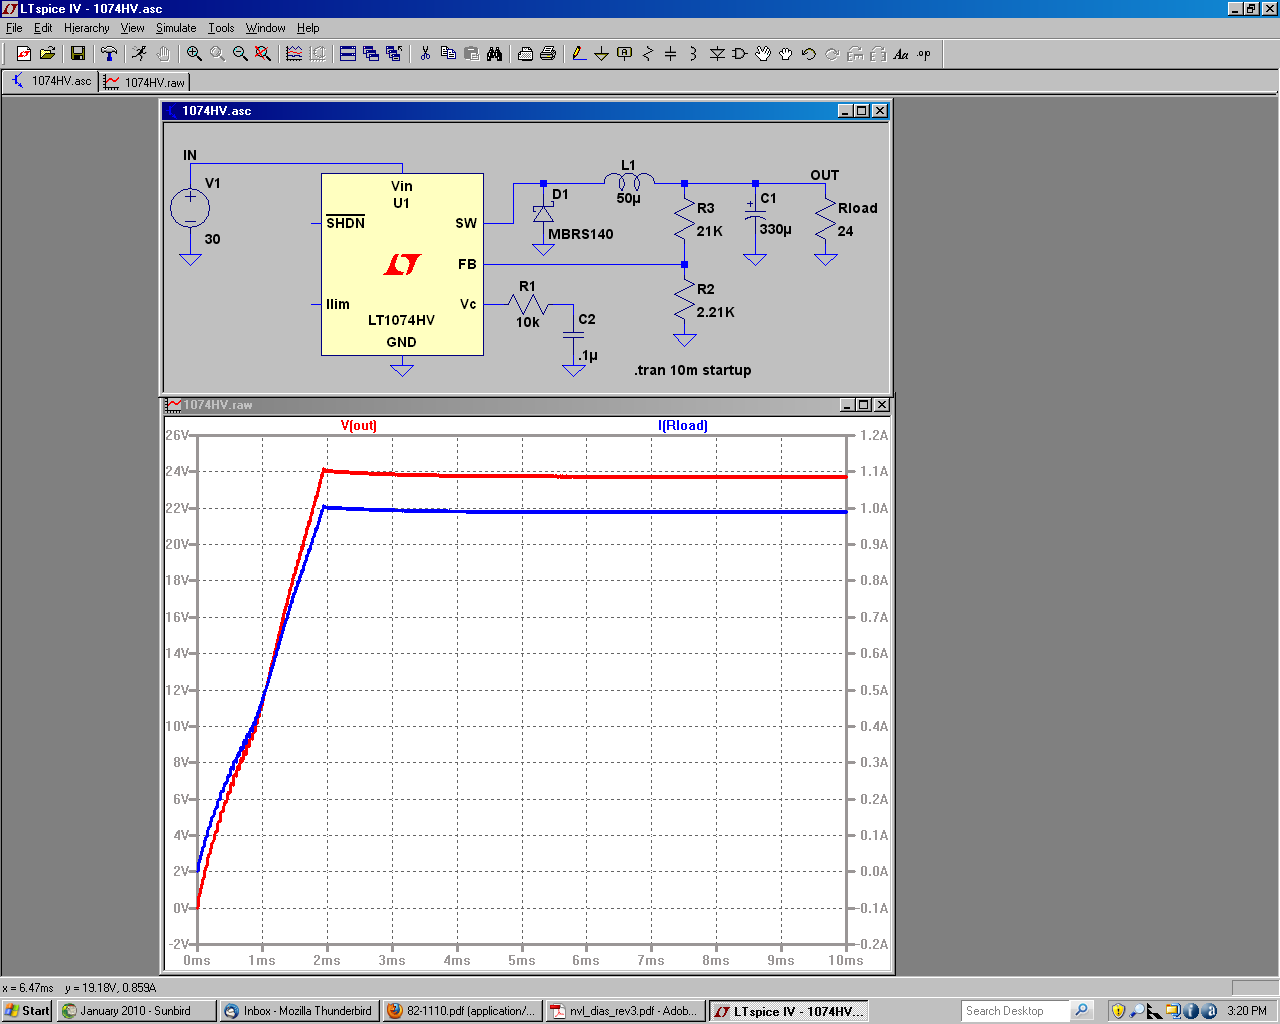
Task: Select the Move hand tool
Action: point(763,54)
